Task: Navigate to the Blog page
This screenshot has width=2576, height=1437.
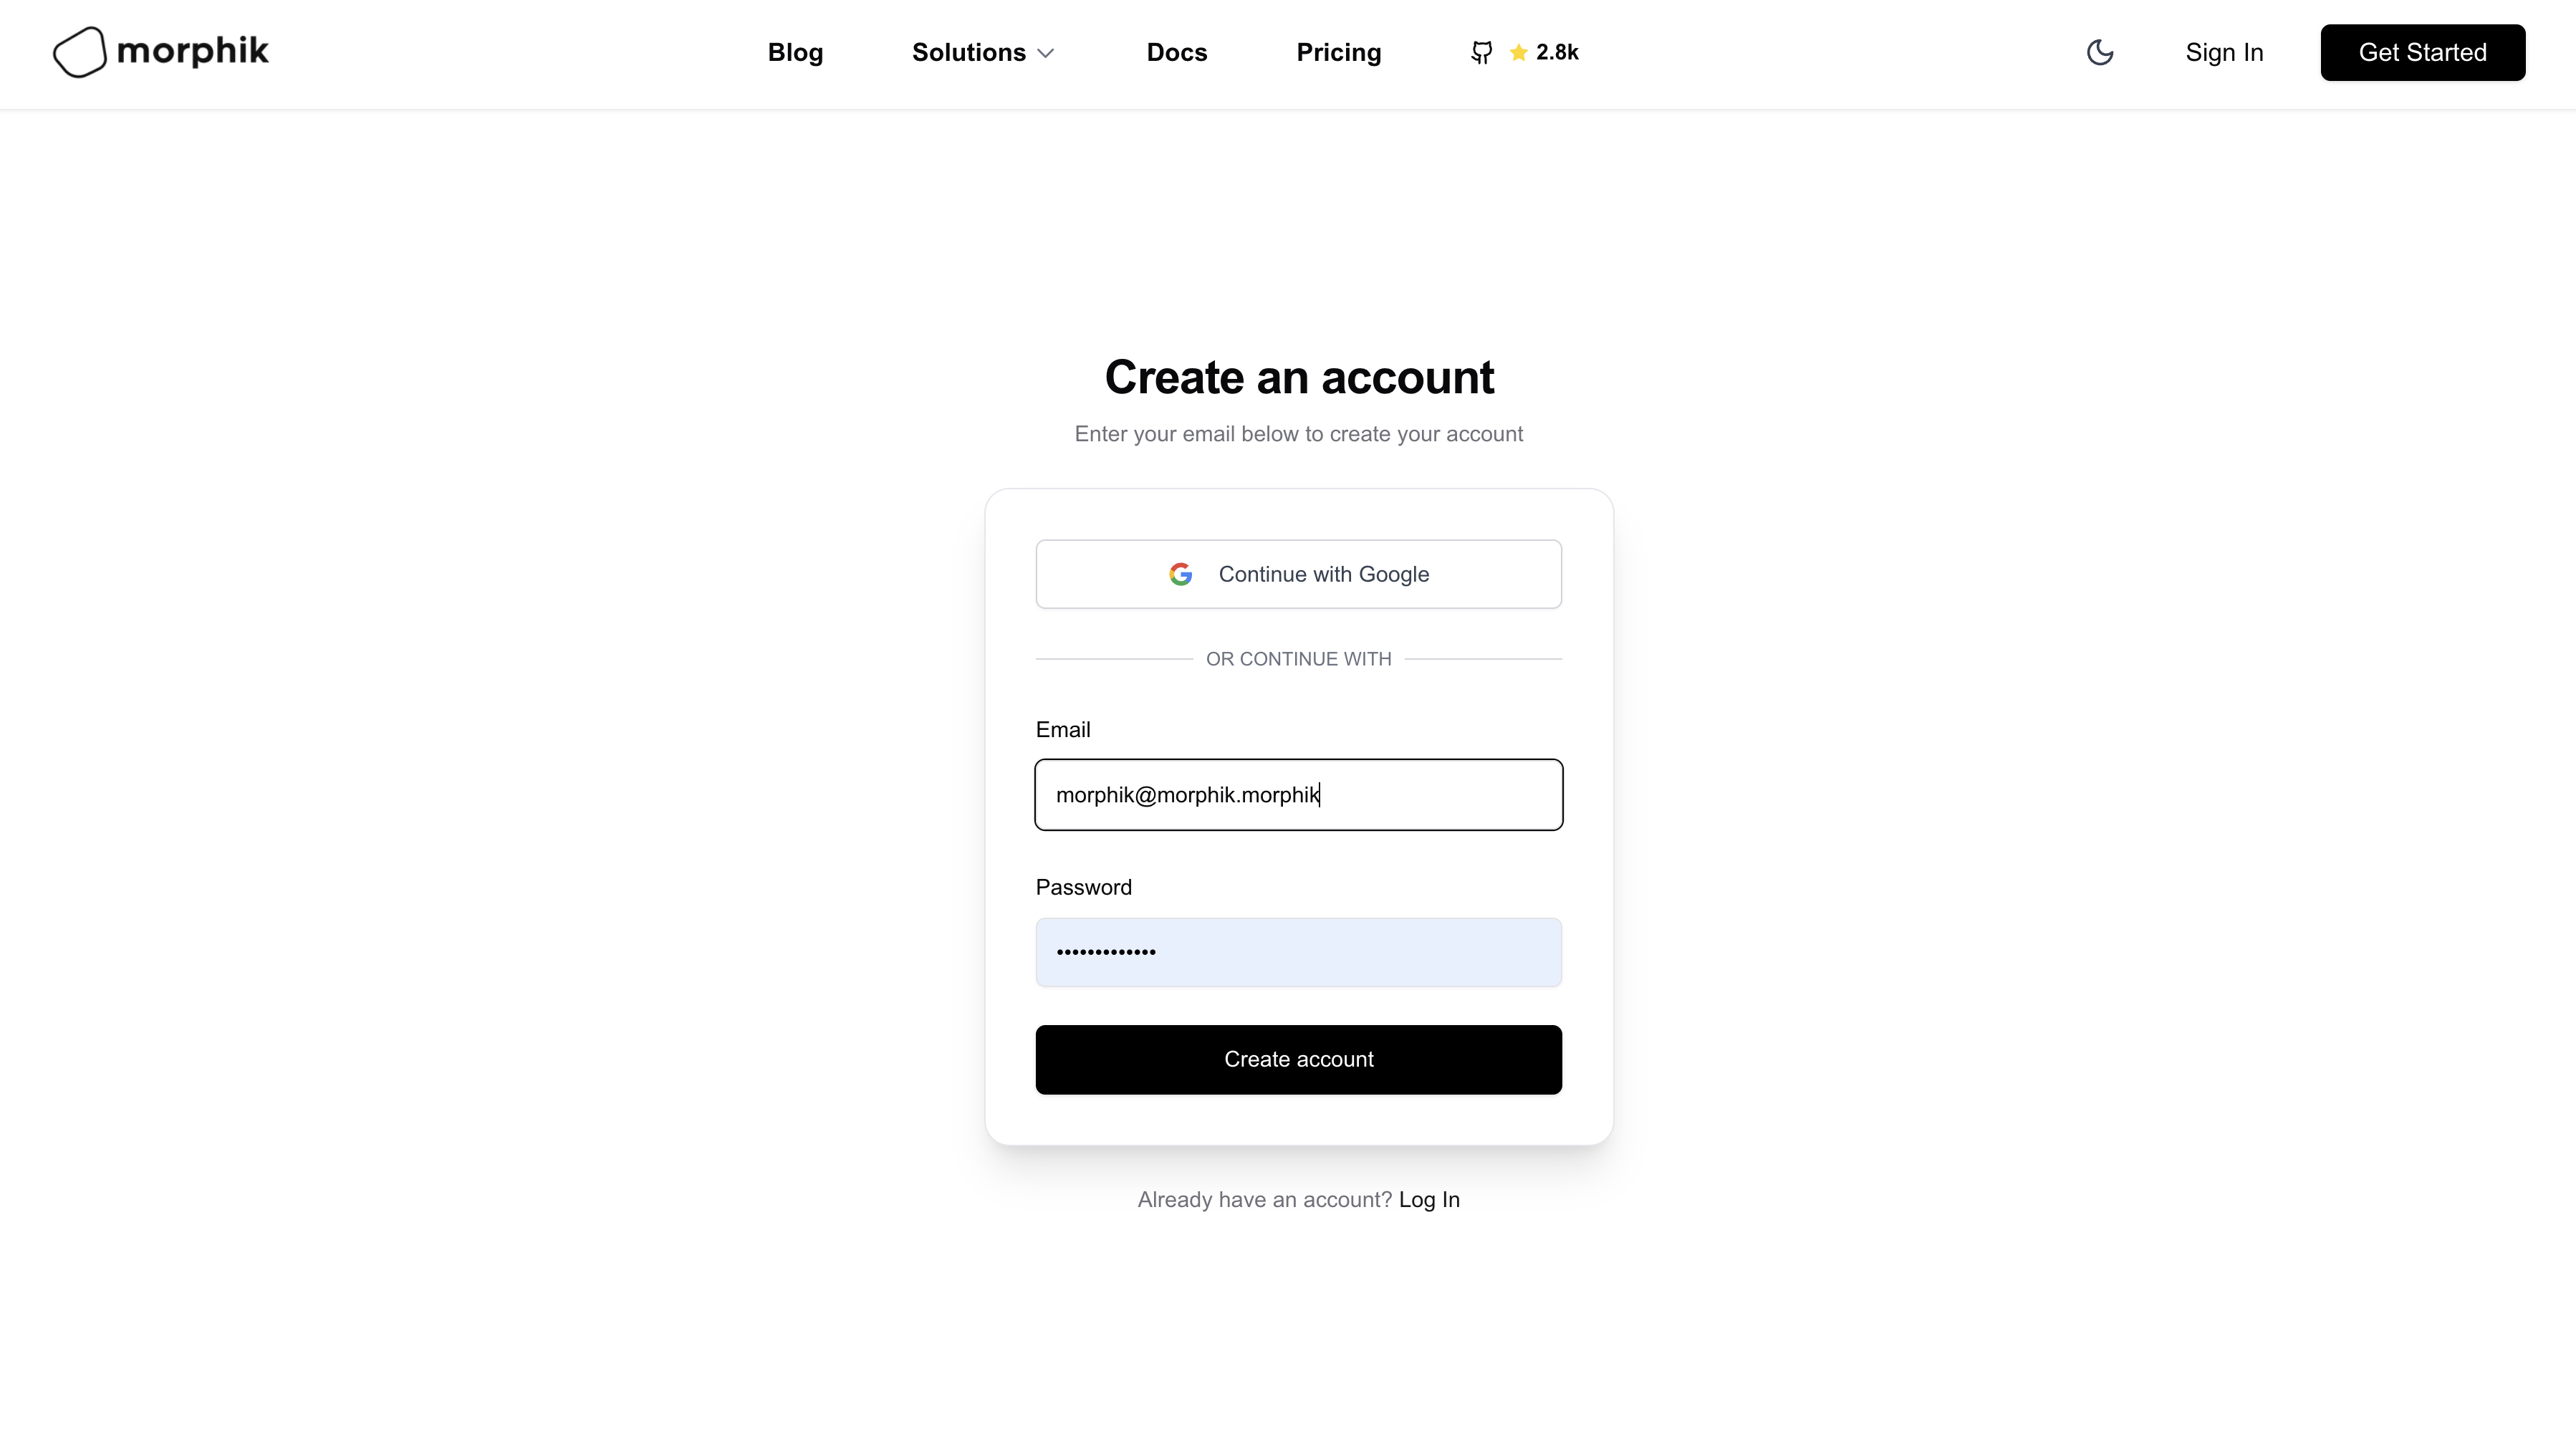Action: tap(795, 52)
